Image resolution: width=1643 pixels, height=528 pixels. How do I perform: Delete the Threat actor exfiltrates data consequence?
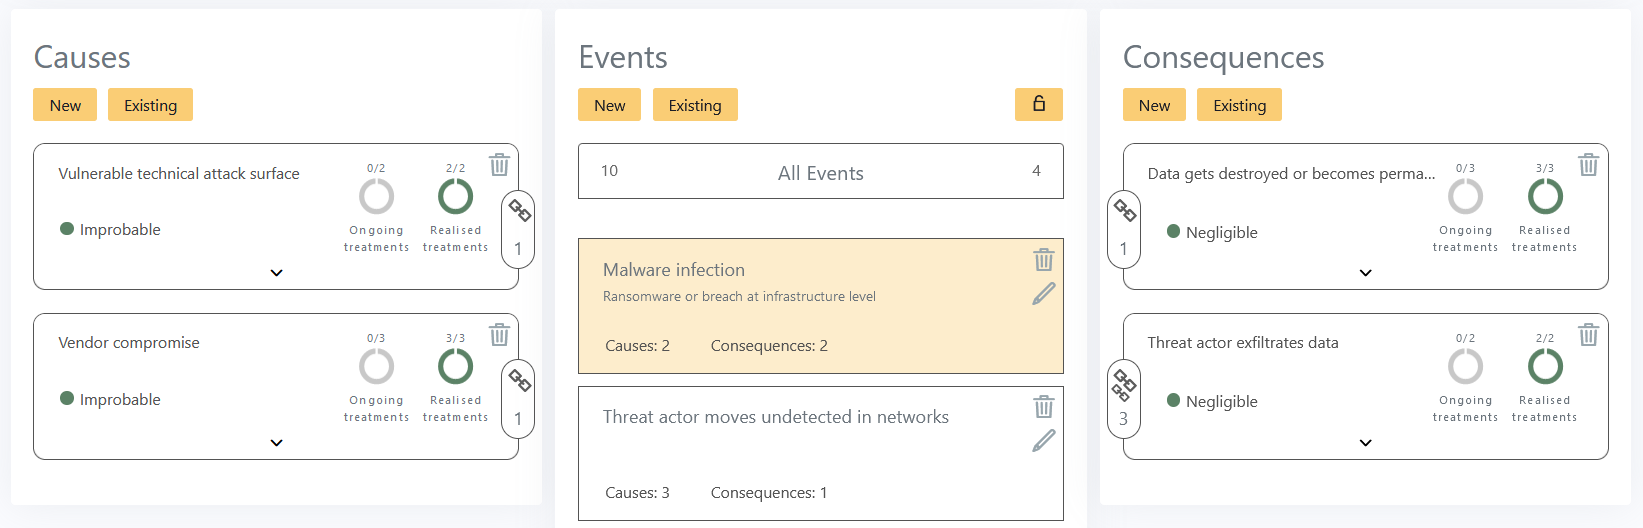1588,335
